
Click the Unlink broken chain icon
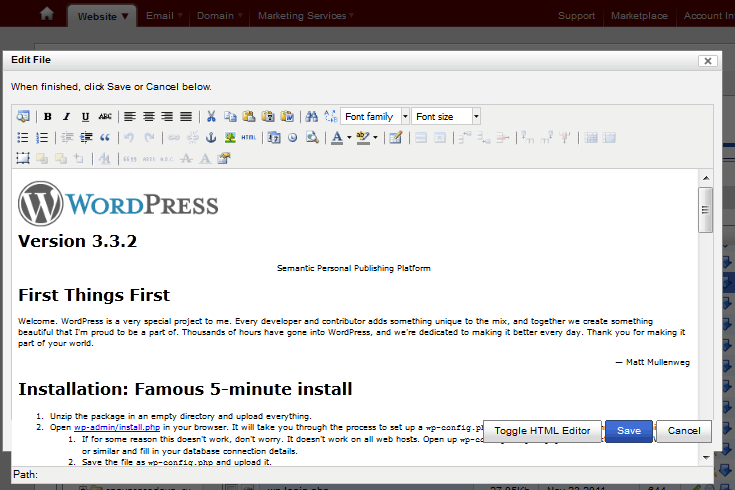click(193, 137)
